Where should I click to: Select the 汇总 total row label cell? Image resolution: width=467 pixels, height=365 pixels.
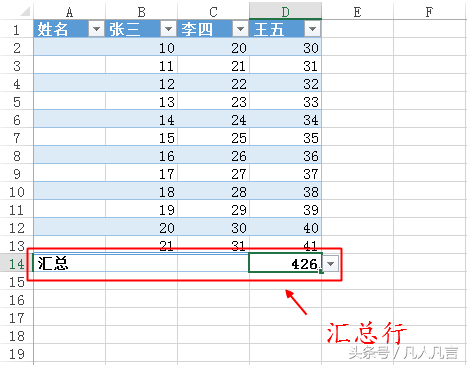pyautogui.click(x=69, y=264)
